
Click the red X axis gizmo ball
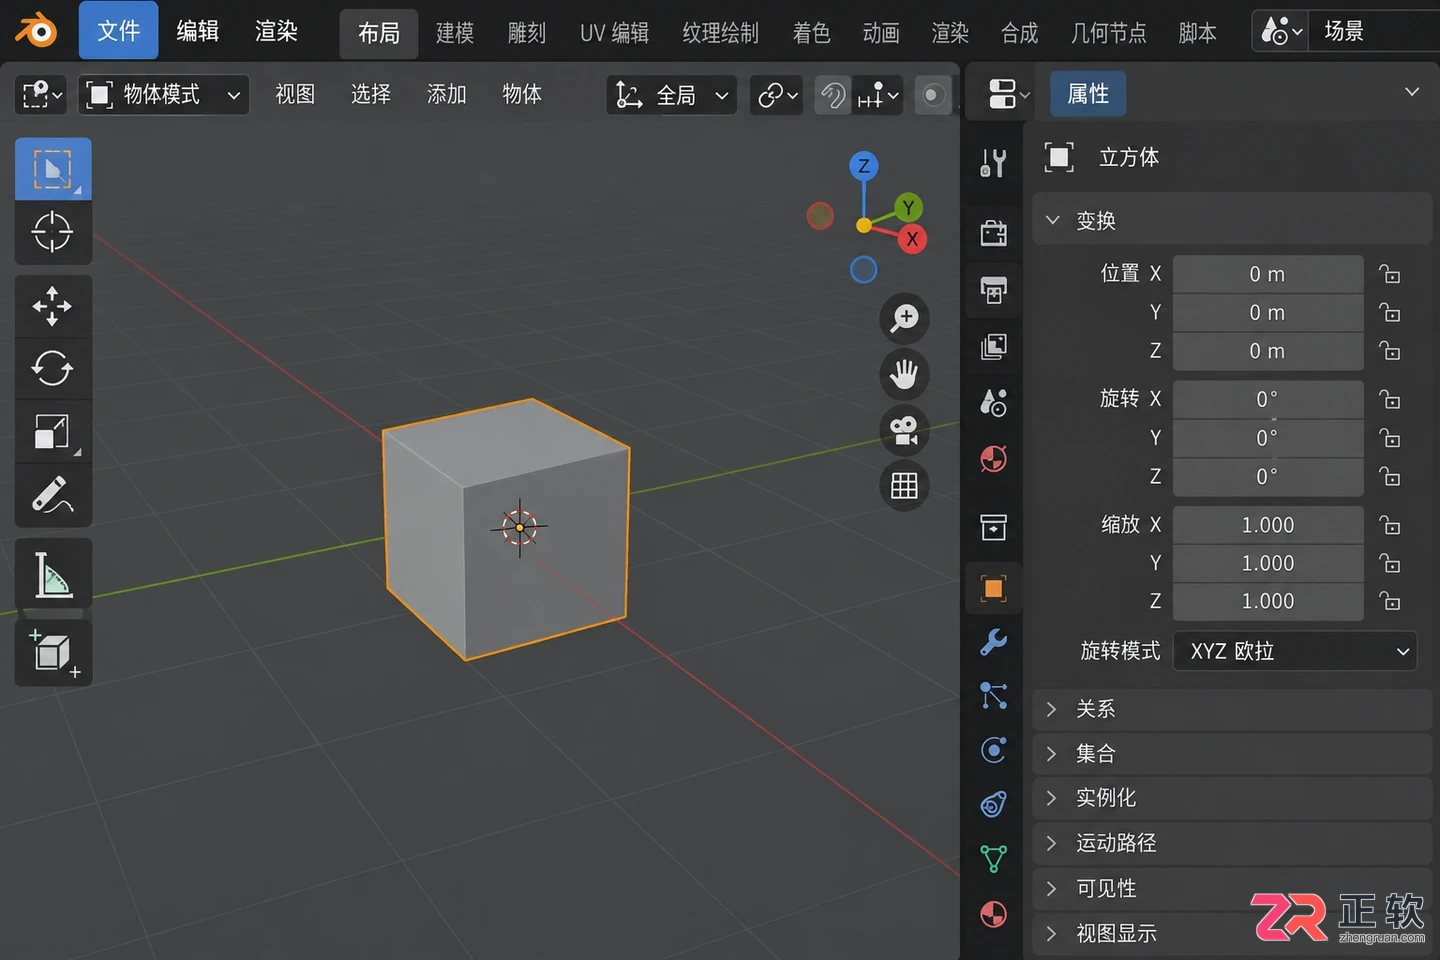(x=912, y=239)
